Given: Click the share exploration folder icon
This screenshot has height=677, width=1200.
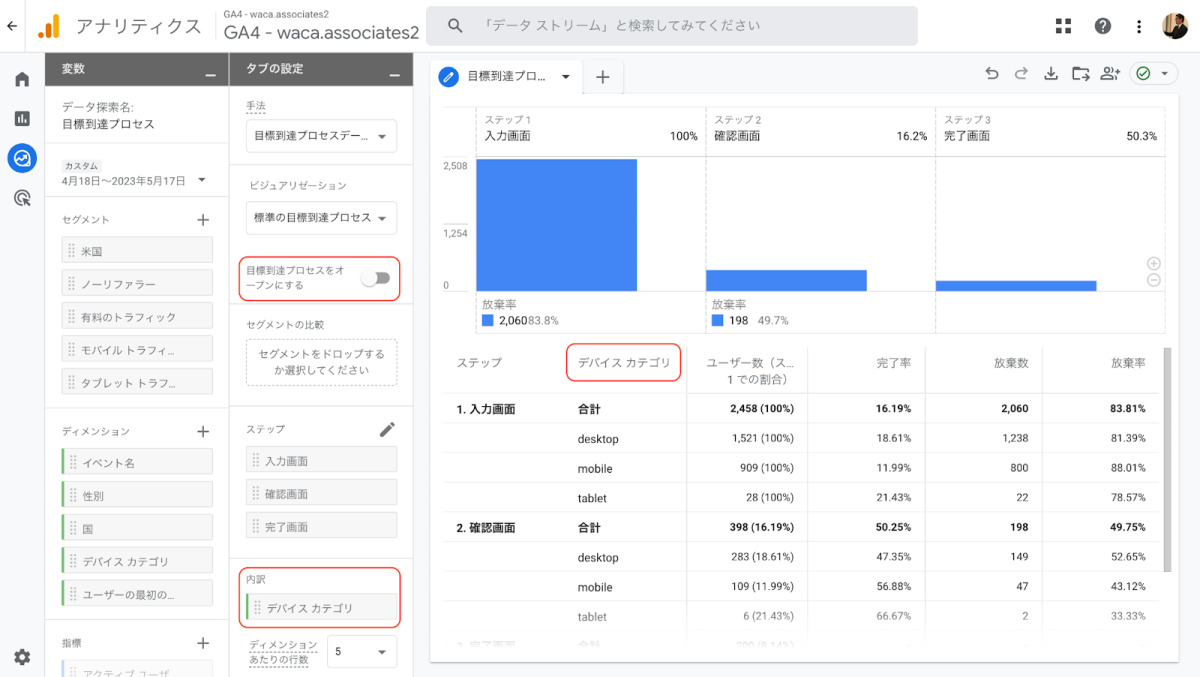Looking at the screenshot, I should [x=1080, y=73].
